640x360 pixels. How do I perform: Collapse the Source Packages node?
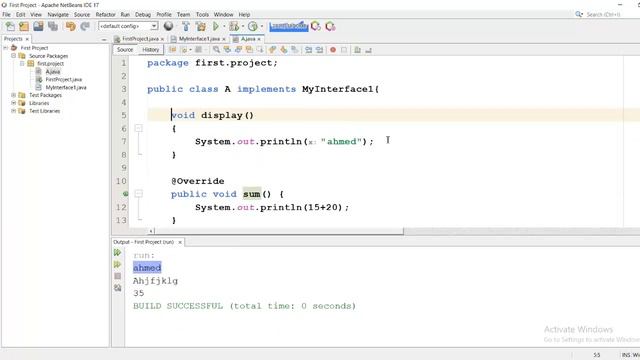(x=14, y=56)
